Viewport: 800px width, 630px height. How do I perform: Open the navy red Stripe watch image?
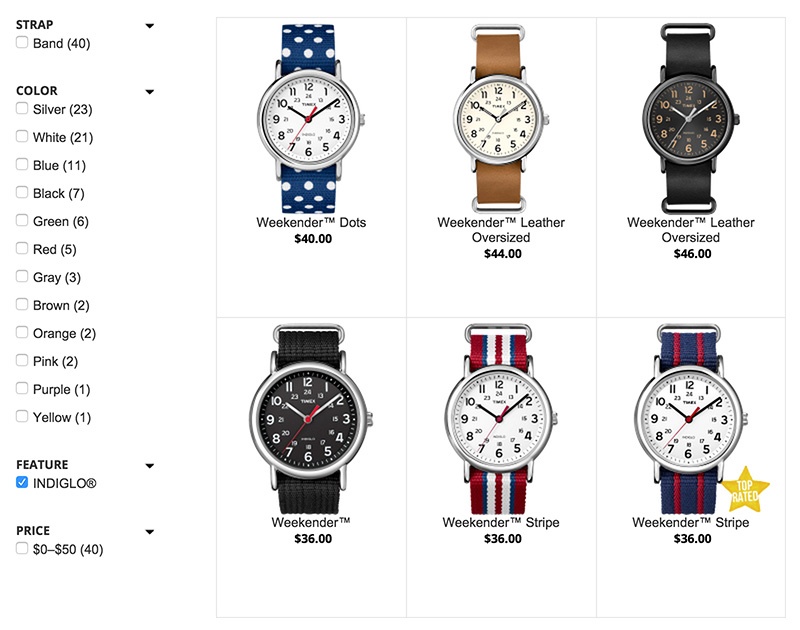pos(691,419)
